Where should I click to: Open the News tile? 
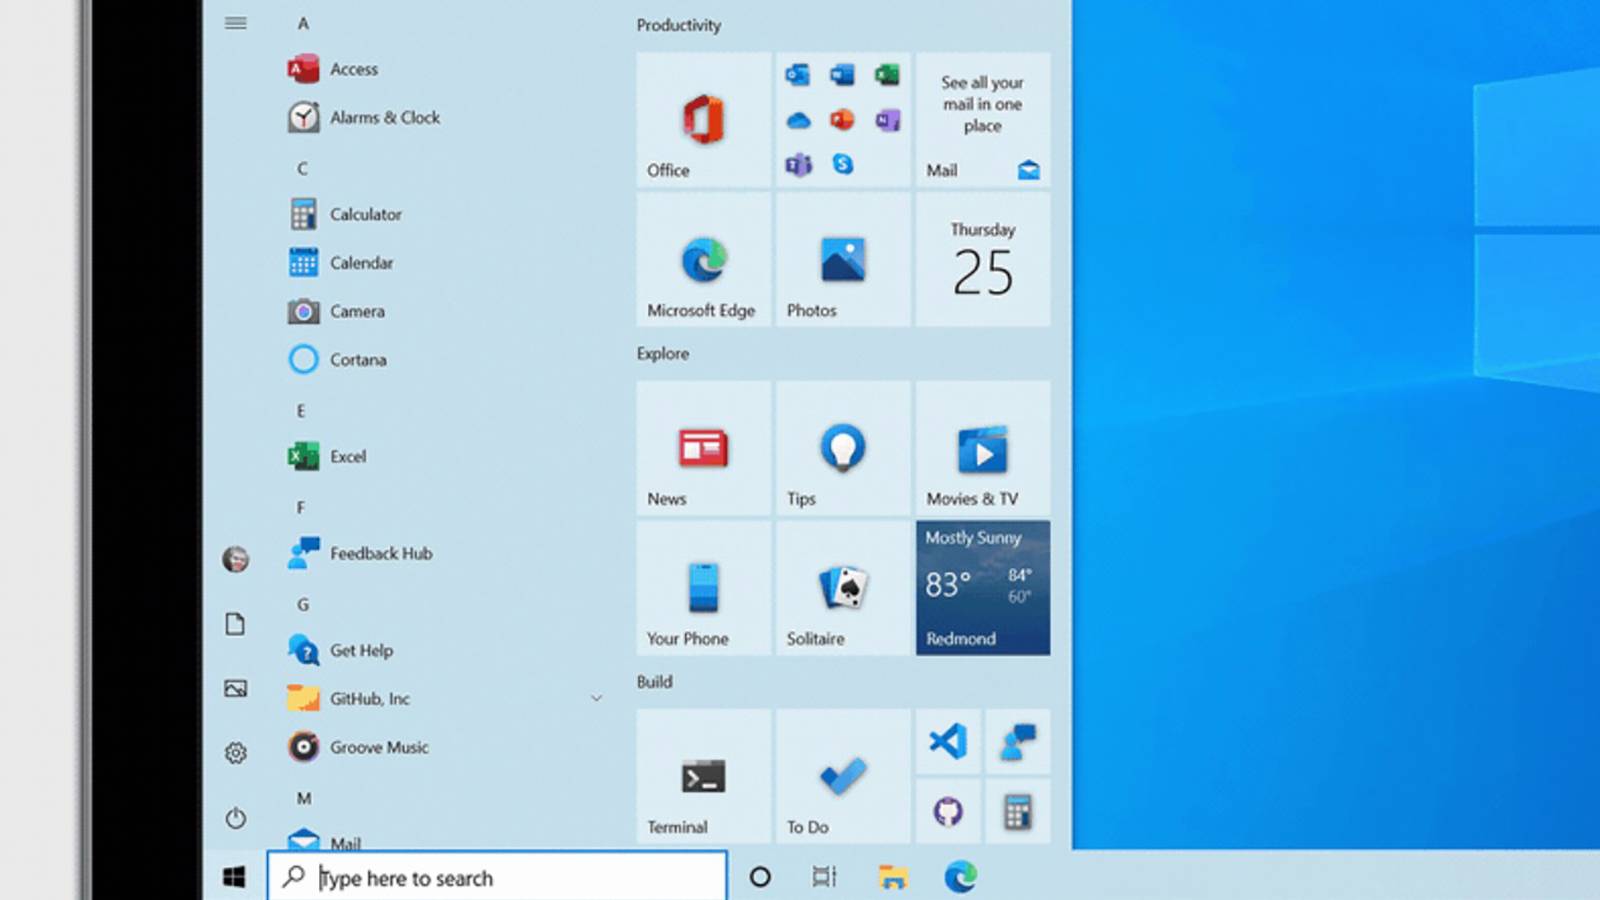pyautogui.click(x=704, y=447)
